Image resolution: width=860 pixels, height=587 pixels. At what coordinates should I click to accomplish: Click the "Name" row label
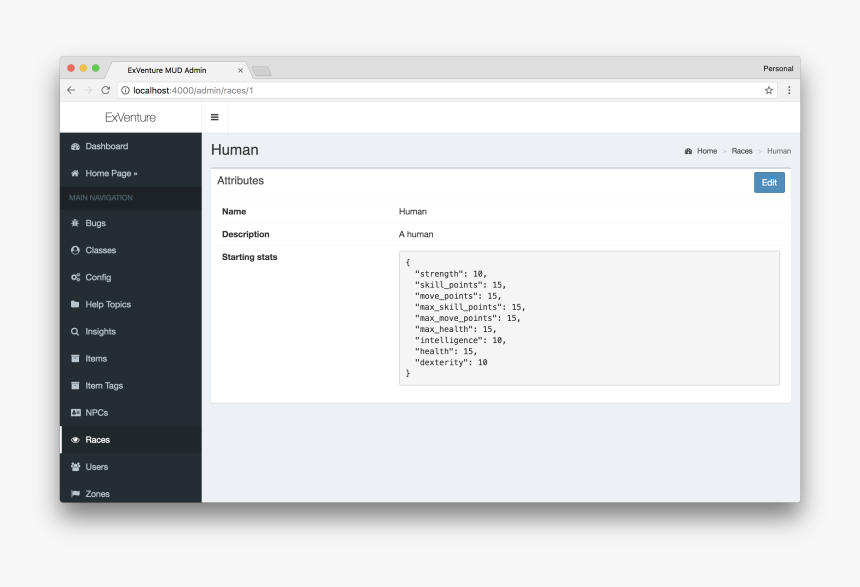point(234,212)
